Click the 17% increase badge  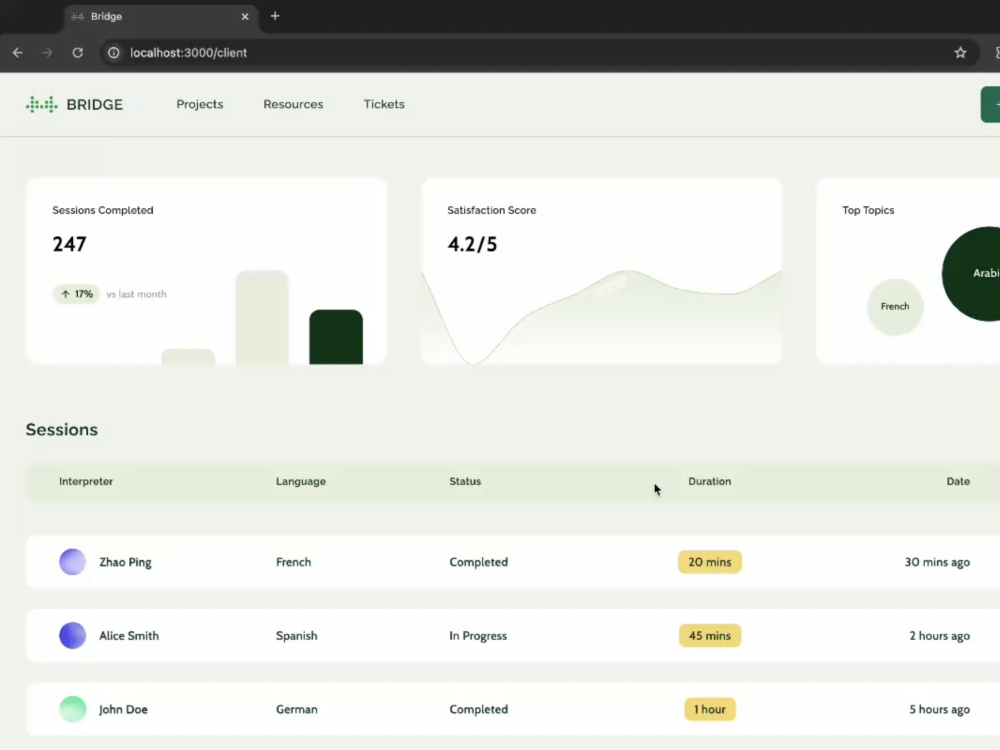pos(77,294)
